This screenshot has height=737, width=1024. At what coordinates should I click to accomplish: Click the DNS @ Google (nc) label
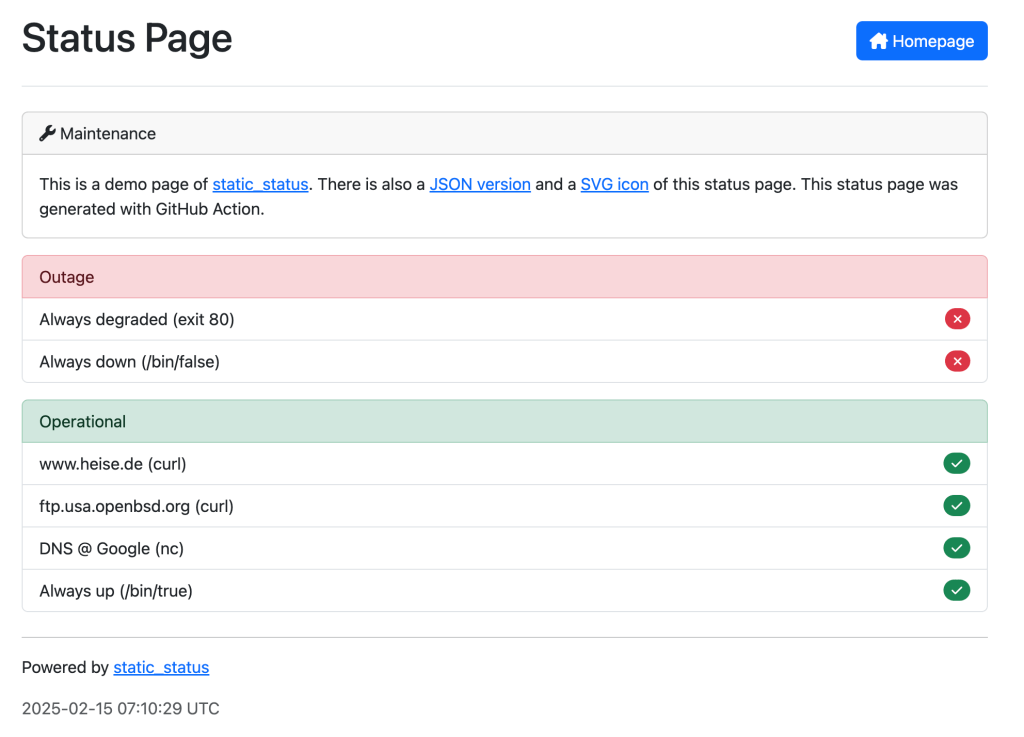click(x=112, y=548)
